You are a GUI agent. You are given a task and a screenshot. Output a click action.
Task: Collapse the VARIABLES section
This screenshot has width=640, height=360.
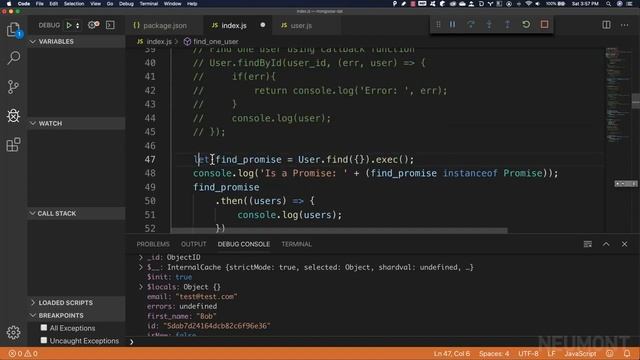76,42
